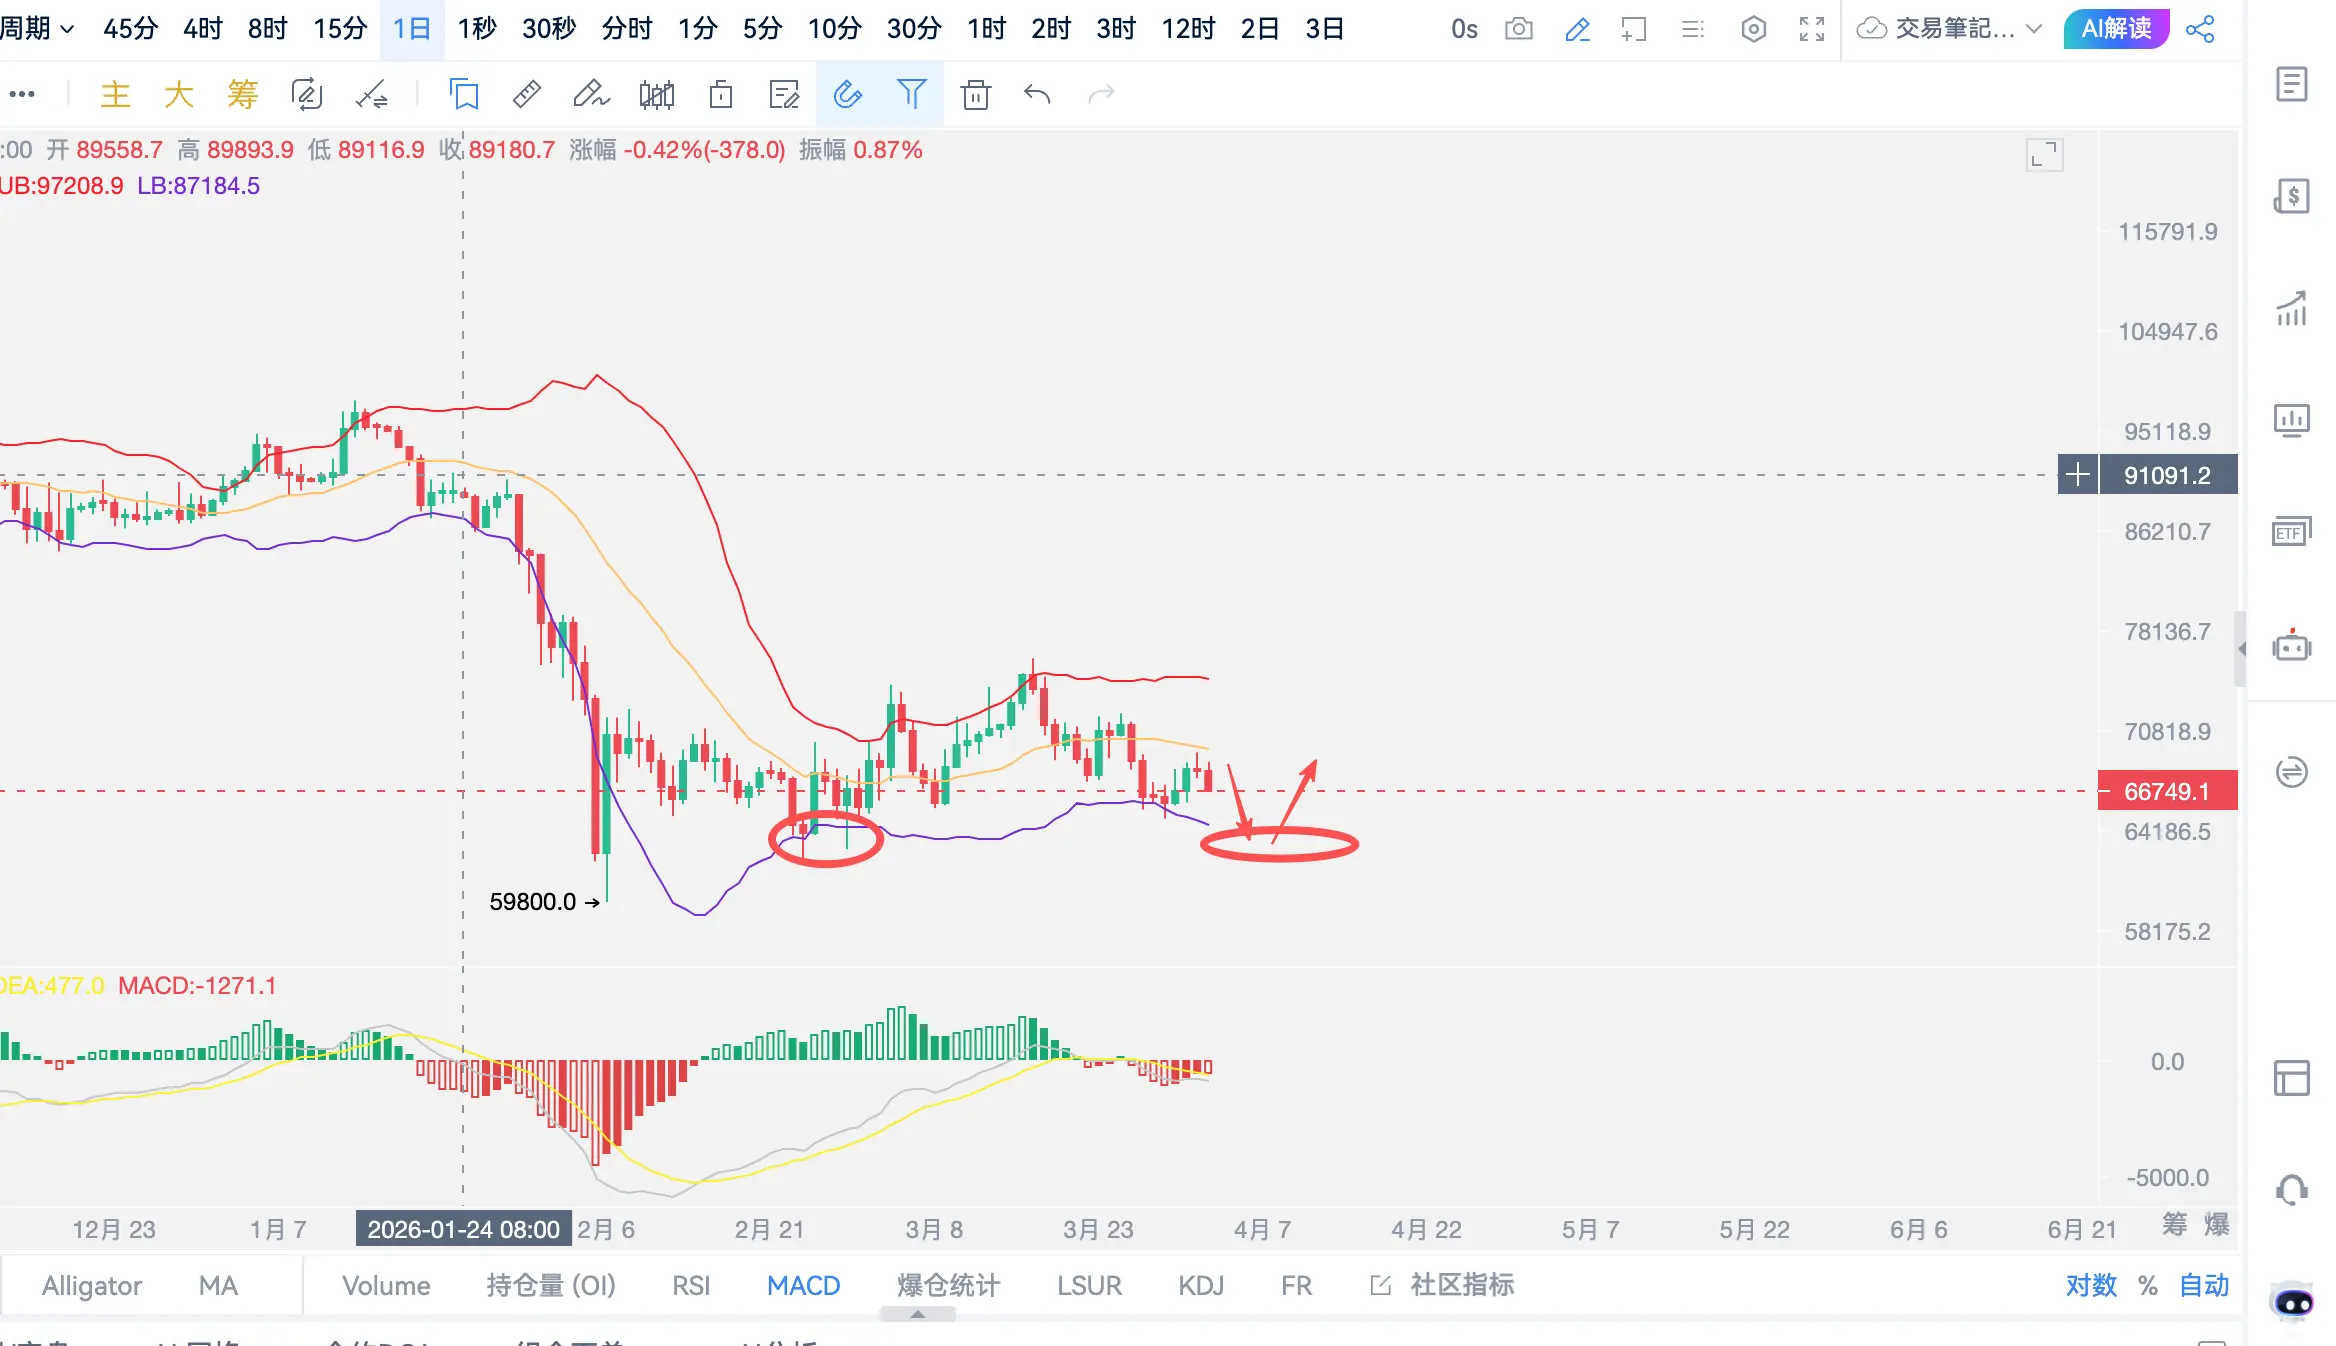Toggle the magnet snap mode
The image size is (2336, 1346).
click(847, 94)
